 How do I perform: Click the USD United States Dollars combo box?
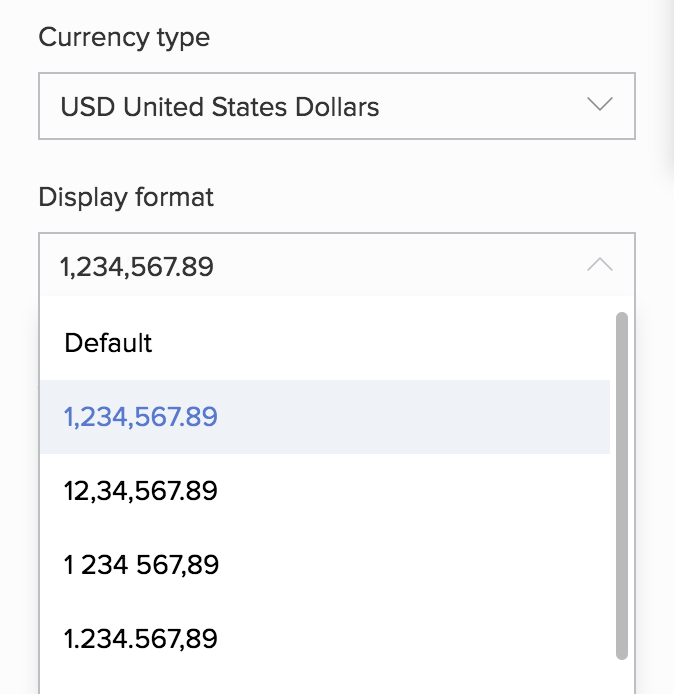click(336, 106)
